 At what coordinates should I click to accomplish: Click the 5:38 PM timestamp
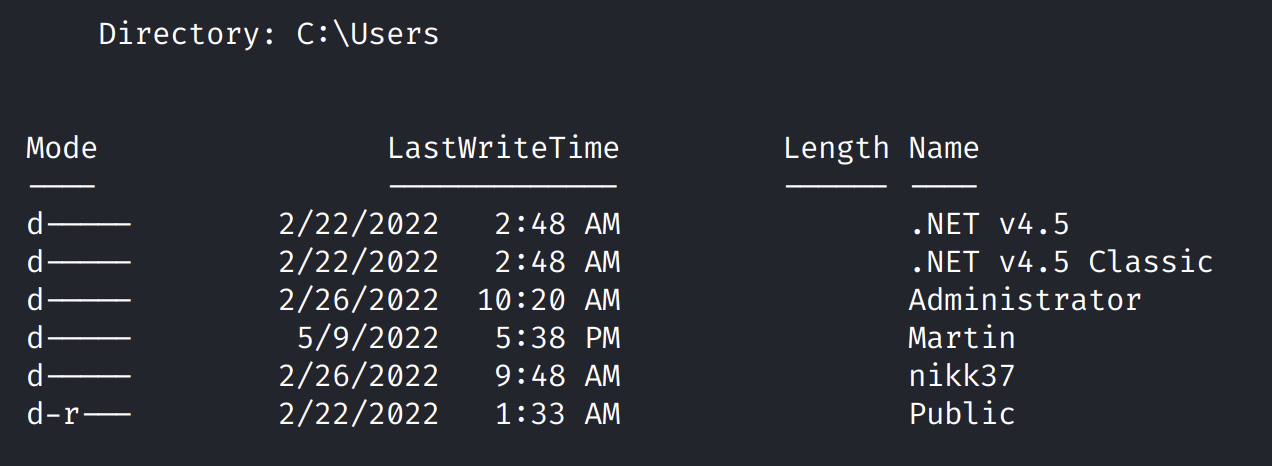point(557,338)
